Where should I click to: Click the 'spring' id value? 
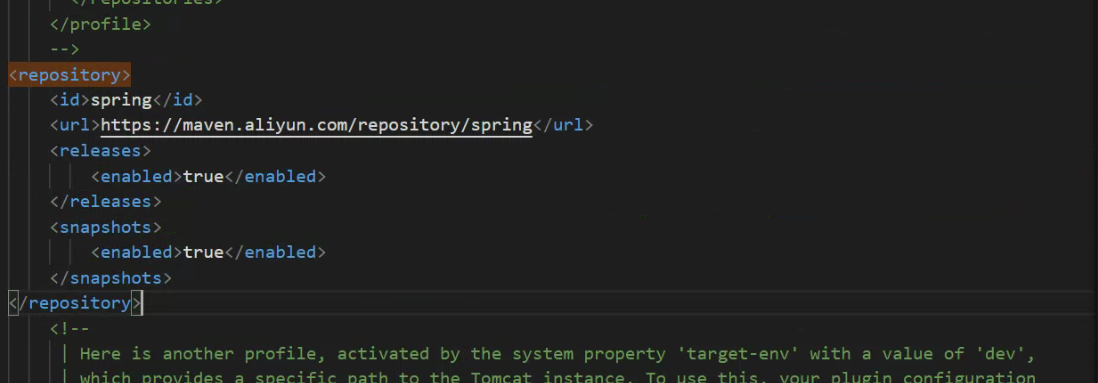(x=121, y=100)
